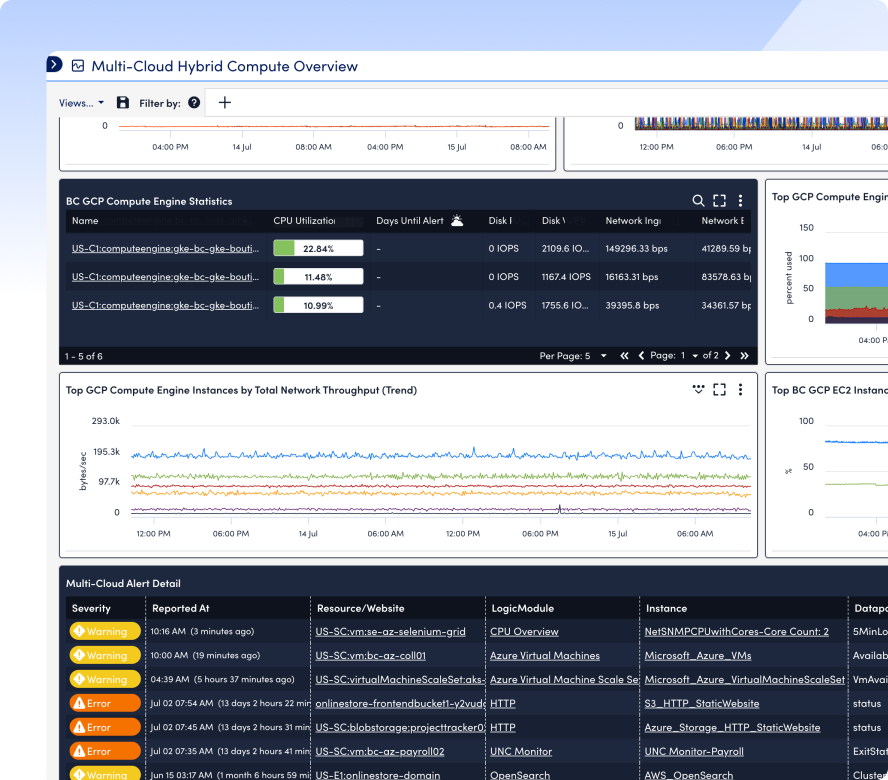Viewport: 888px width, 780px height.
Task: Expand Network Throughput Trend widget to fullscreen
Action: (x=719, y=389)
